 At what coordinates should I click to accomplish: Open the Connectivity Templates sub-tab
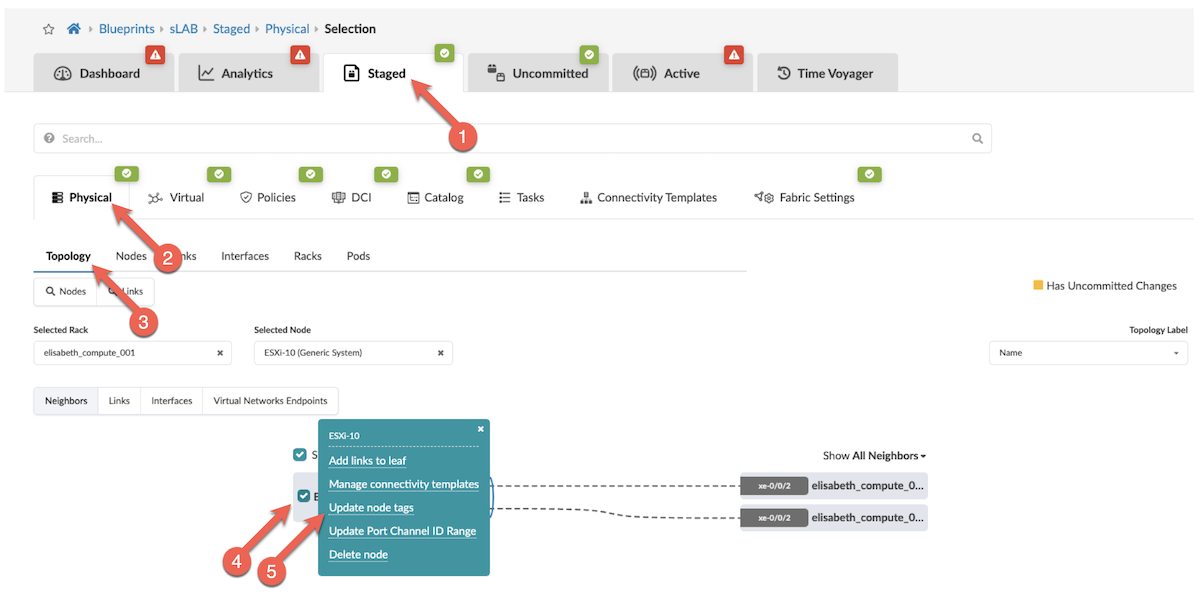(648, 197)
